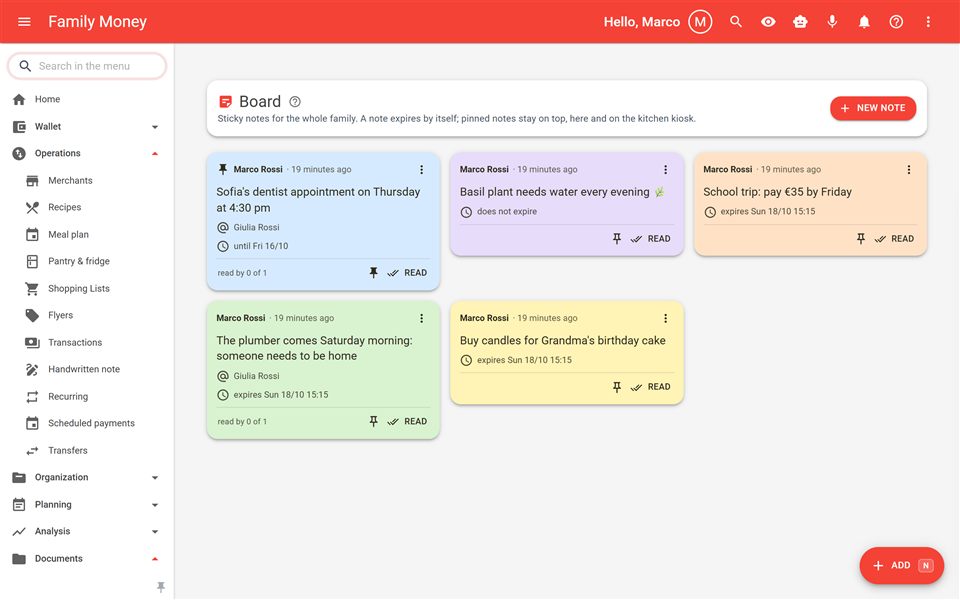This screenshot has height=600, width=960.
Task: Collapse the Documents menu section
Action: click(87, 558)
